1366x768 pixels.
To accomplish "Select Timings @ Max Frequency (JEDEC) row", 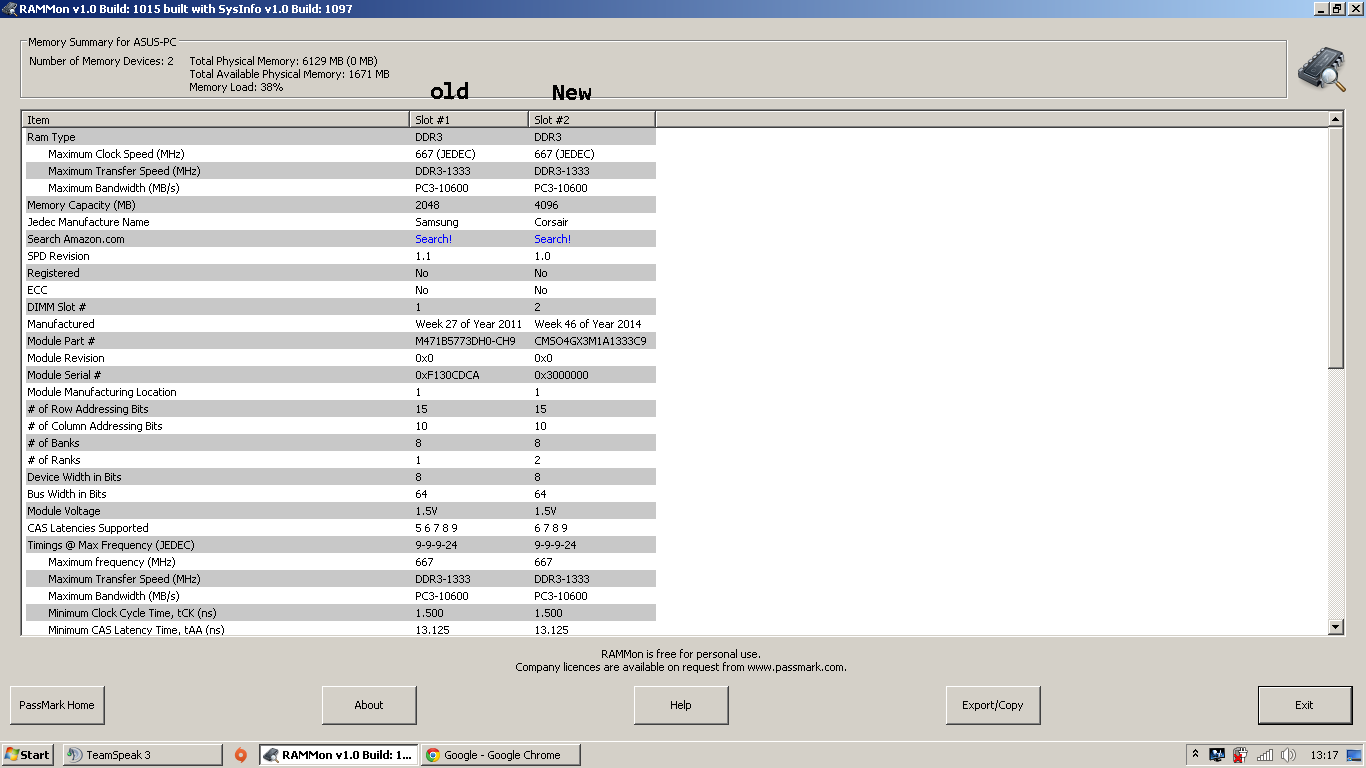I will click(x=339, y=545).
